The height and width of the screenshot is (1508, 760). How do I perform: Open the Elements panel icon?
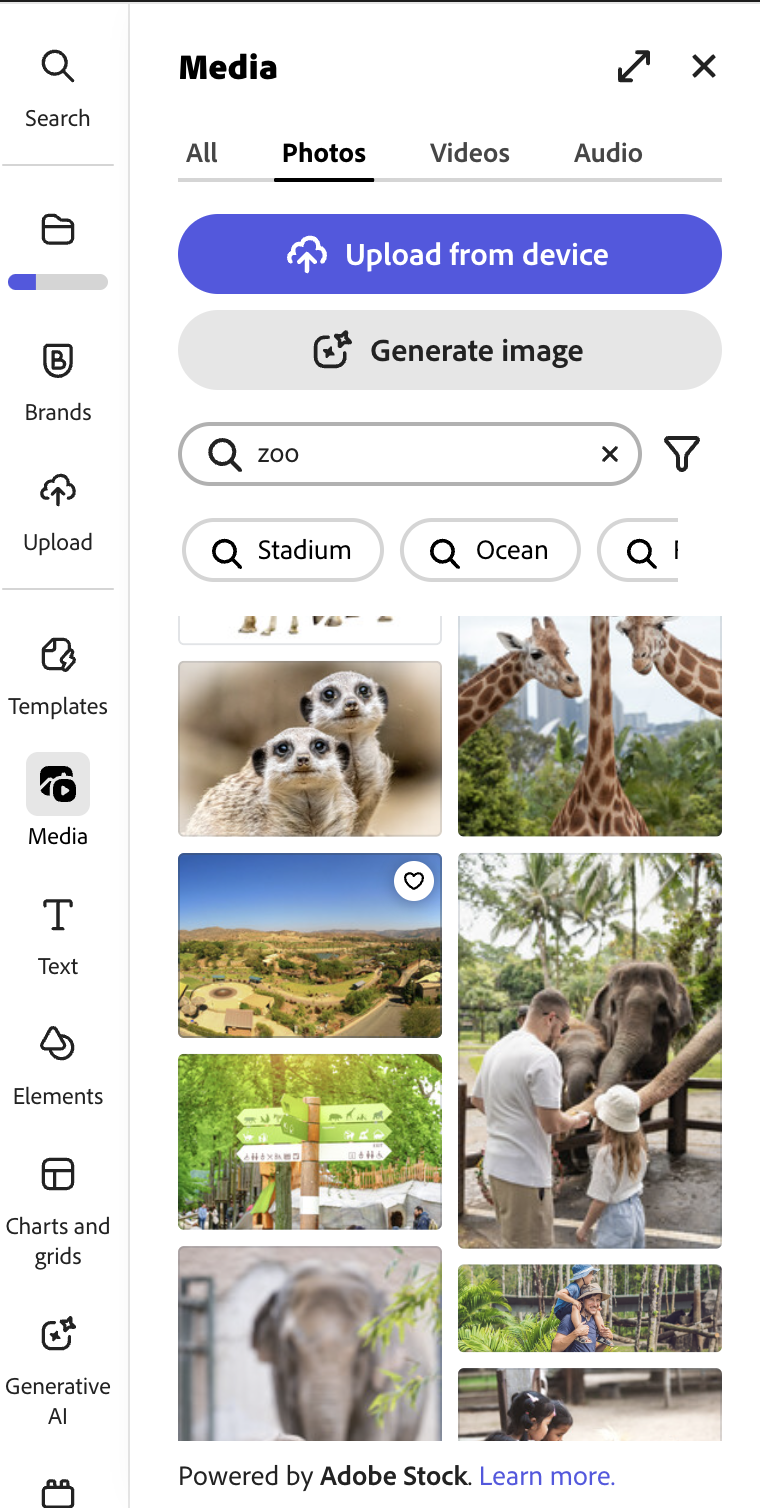[x=58, y=1066]
